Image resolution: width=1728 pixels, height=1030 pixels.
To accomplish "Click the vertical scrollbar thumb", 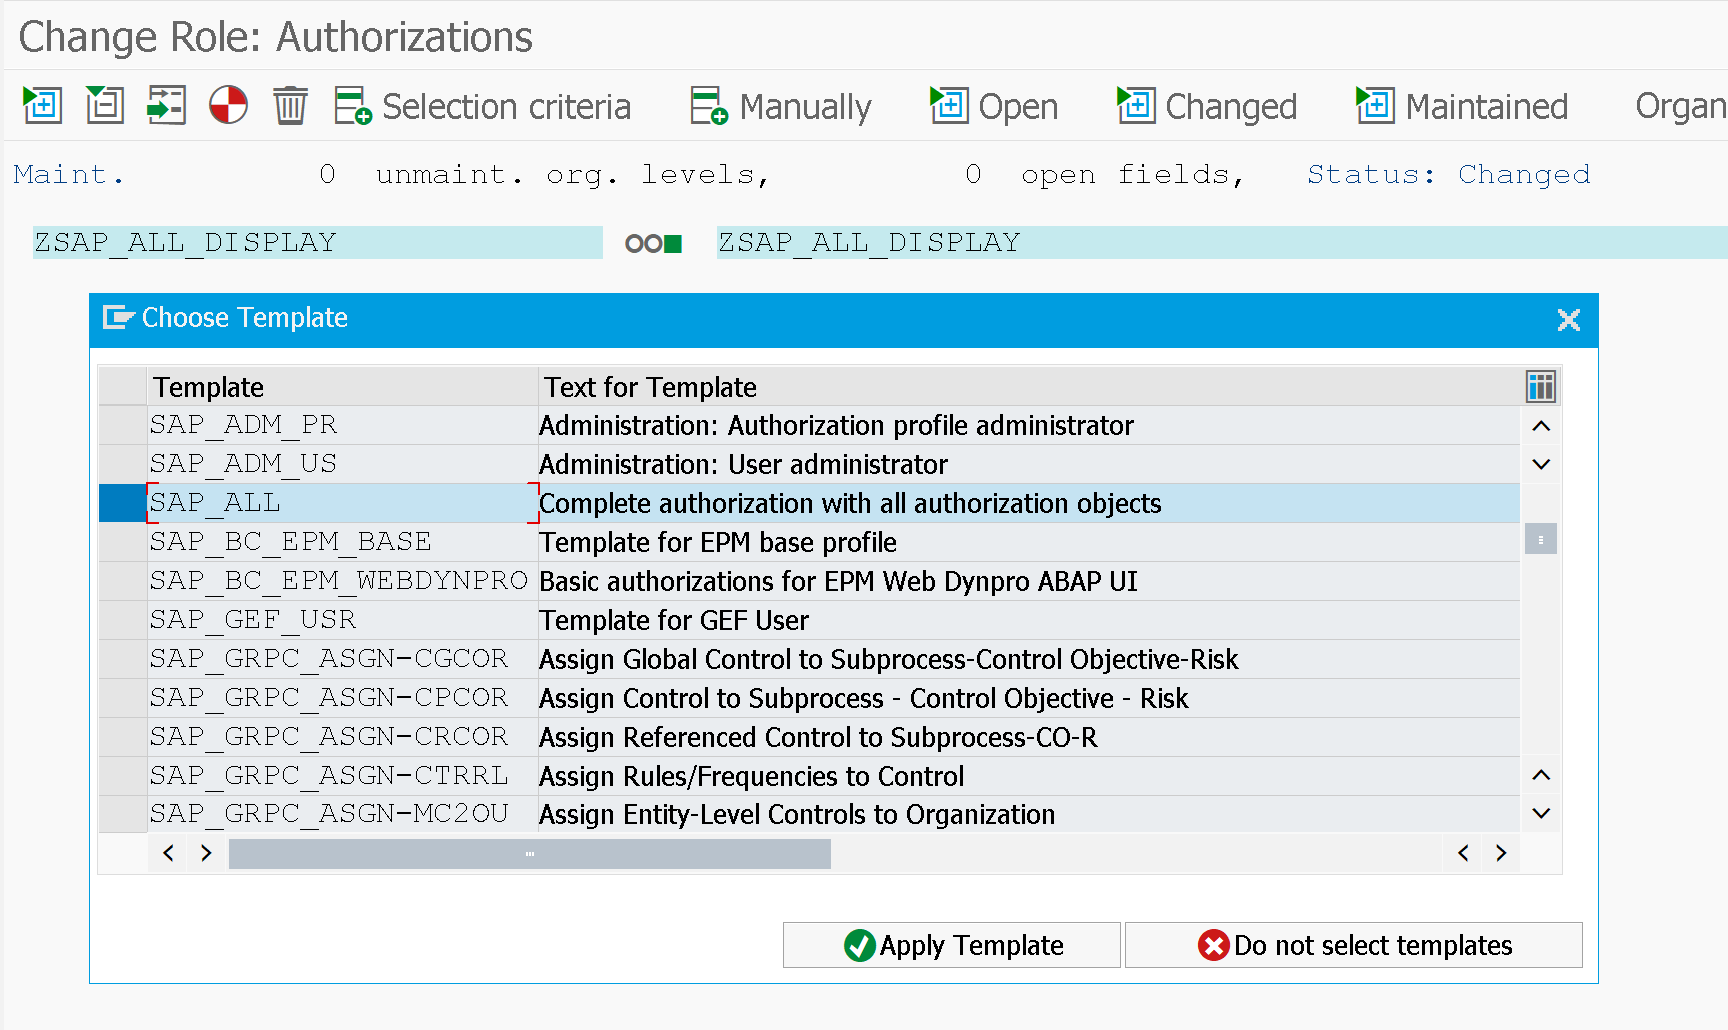I will pos(1541,540).
